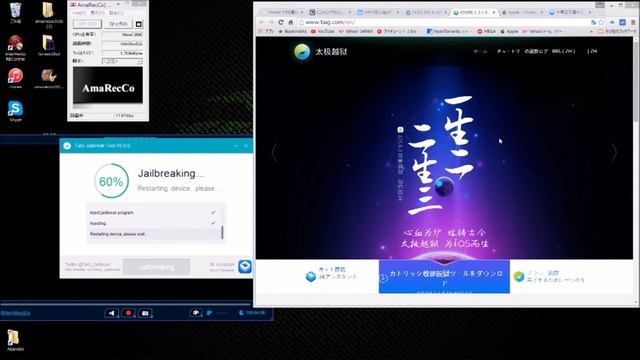Click TaiG jailbreak log list scrollbar
640x360 pixels.
coord(222,232)
